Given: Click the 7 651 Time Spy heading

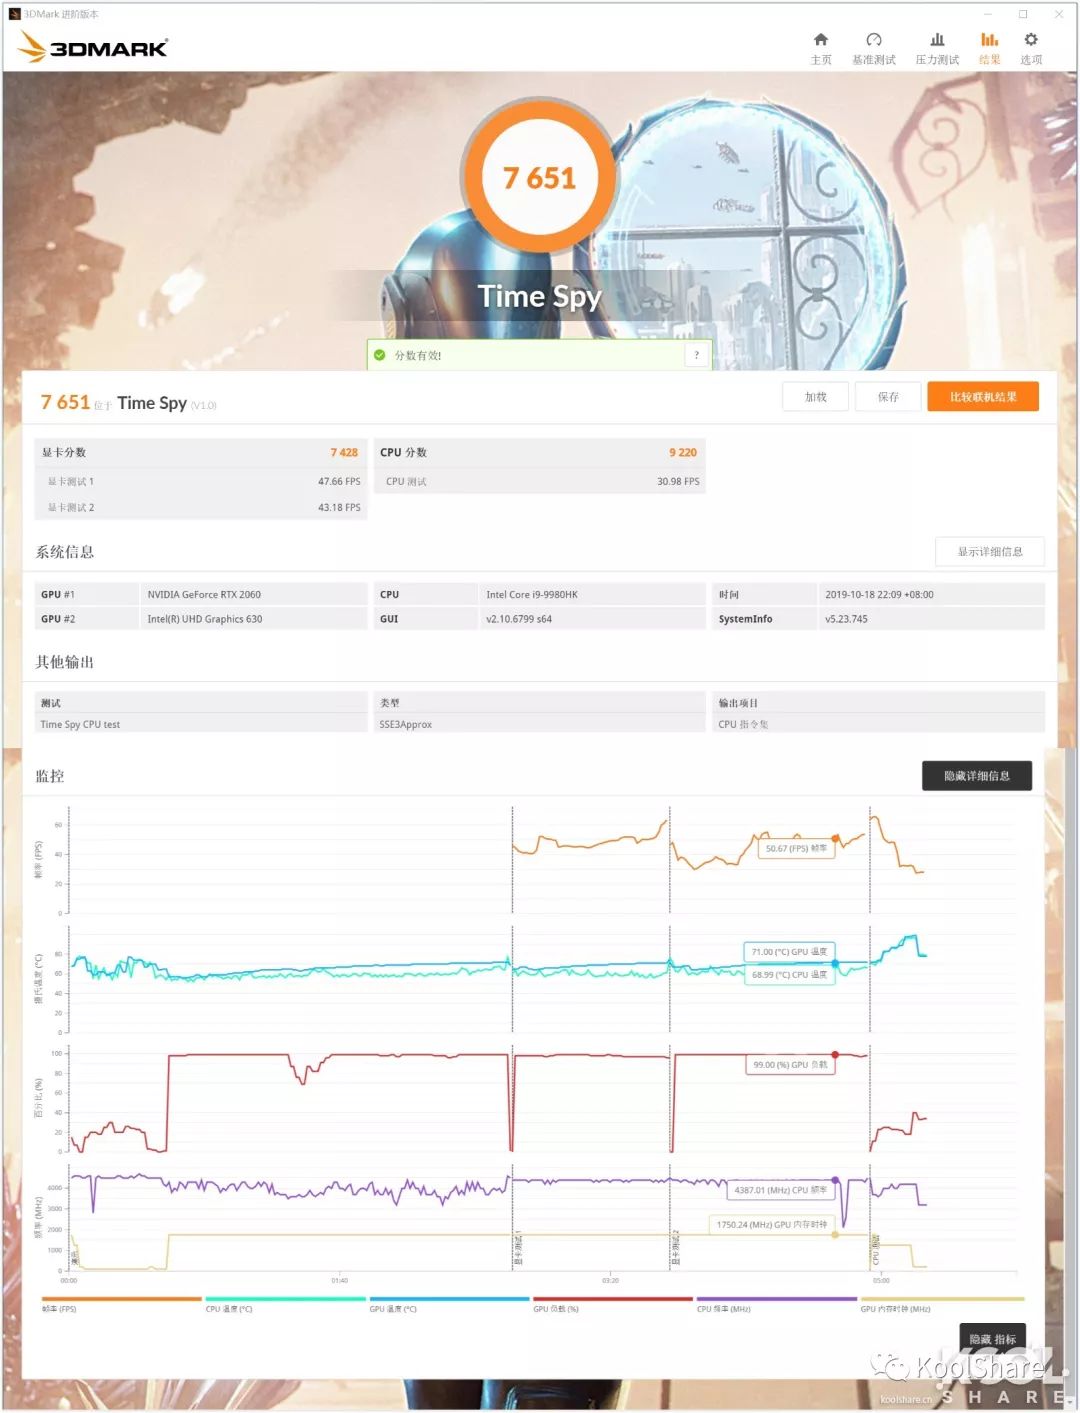Looking at the screenshot, I should pos(128,403).
